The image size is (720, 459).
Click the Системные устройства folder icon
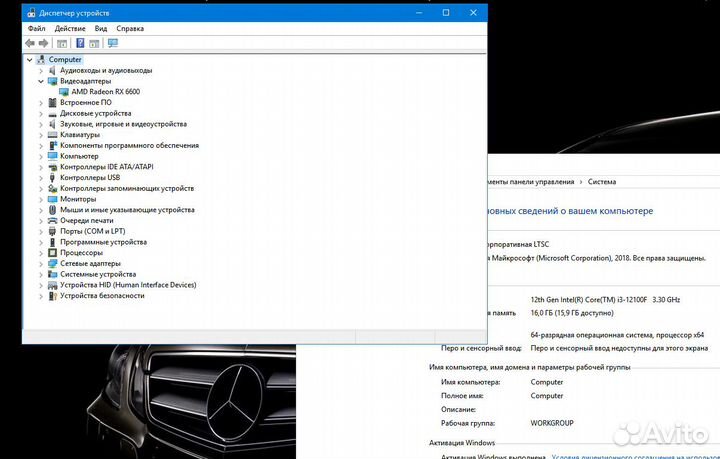(52, 274)
